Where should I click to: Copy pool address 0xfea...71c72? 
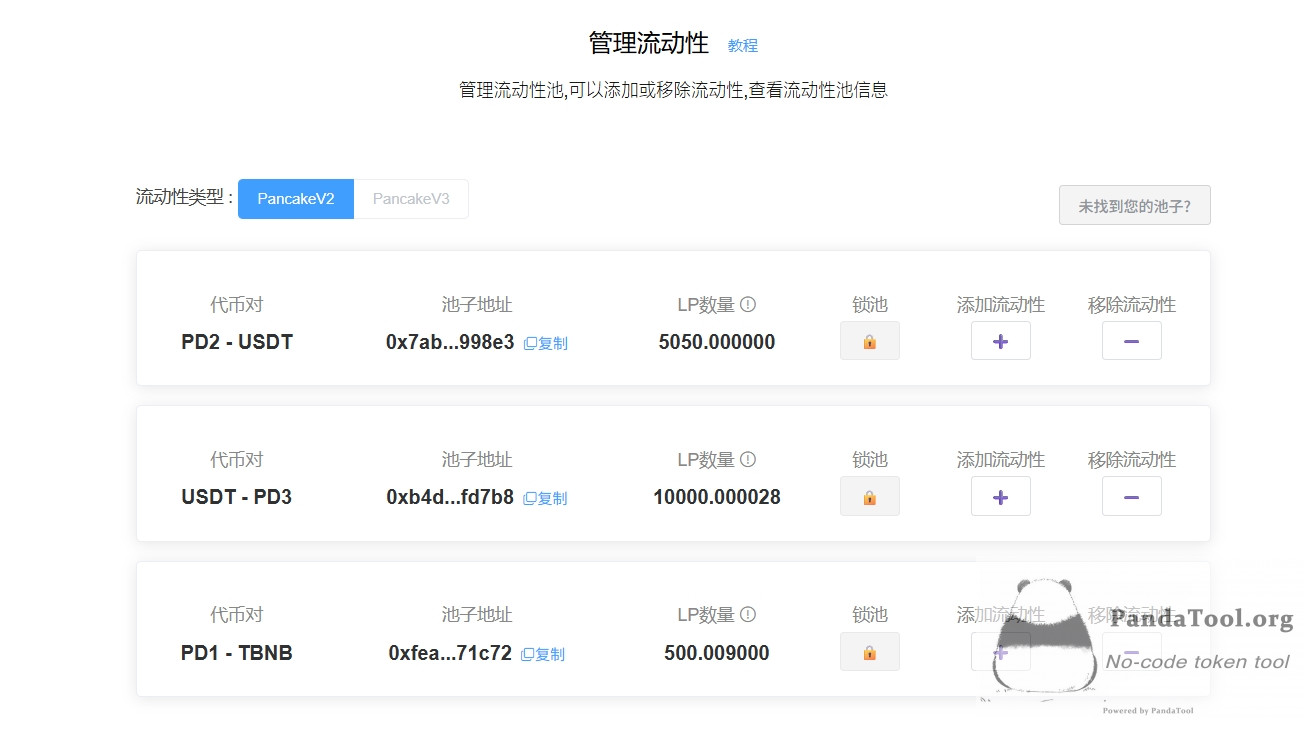[544, 654]
